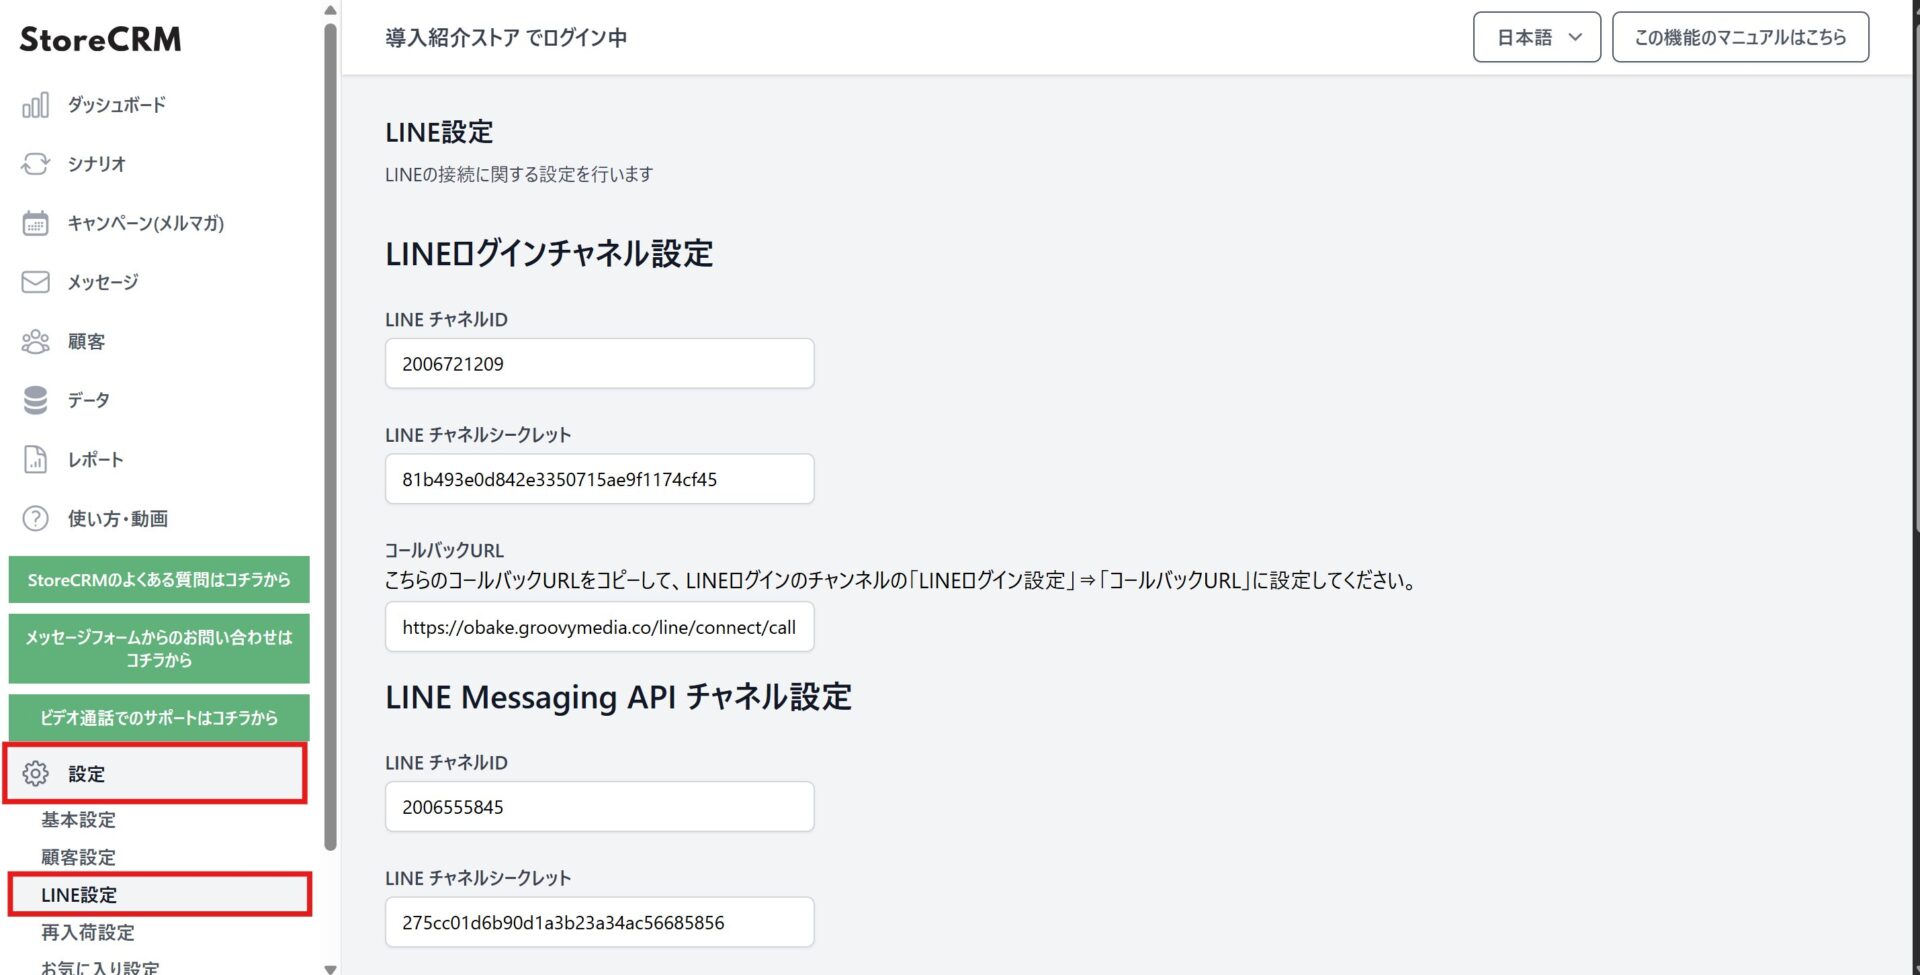The height and width of the screenshot is (975, 1920).
Task: Select 顧客 in the sidebar
Action: [86, 342]
